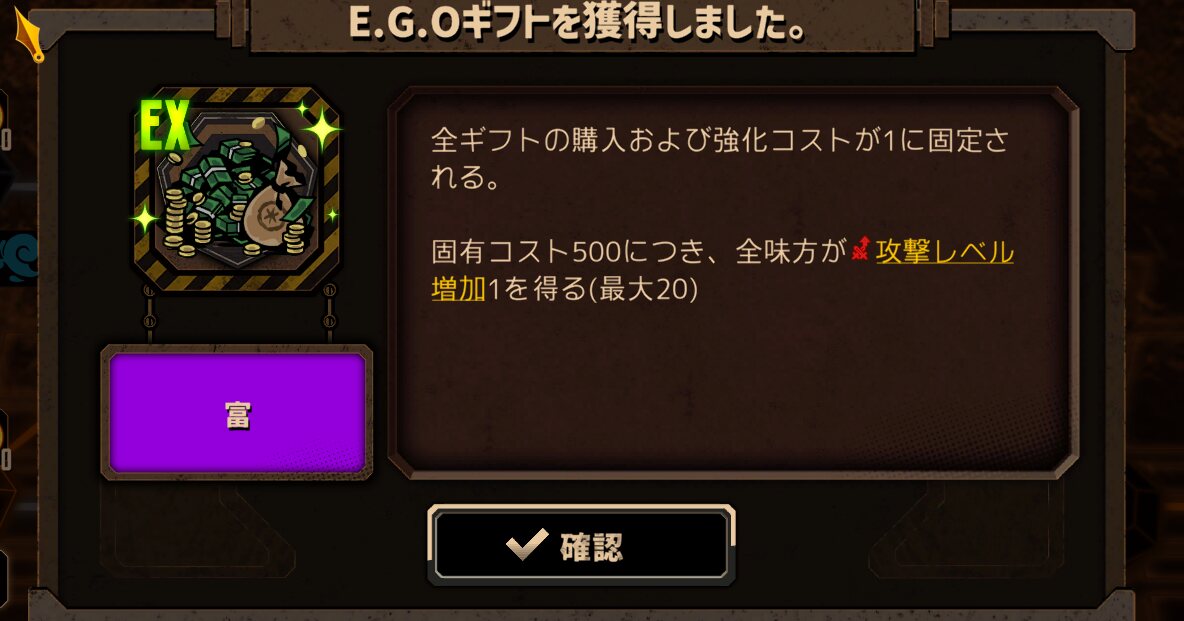Confirm the gift with the 確認 button

click(581, 545)
